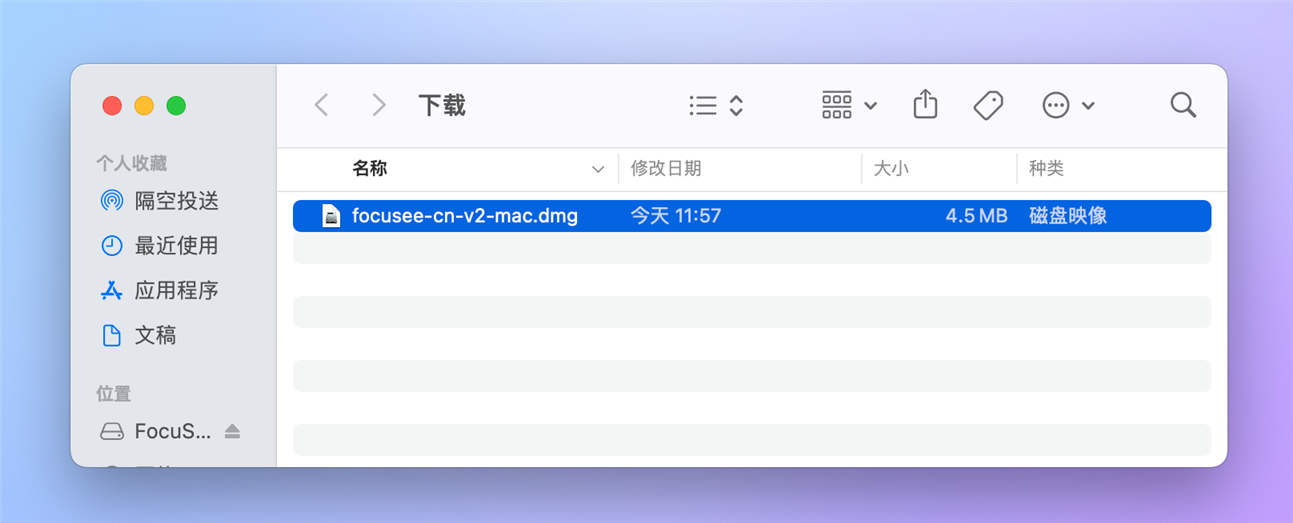Viewport: 1293px width, 523px height.
Task: Sort by the 名称 column header
Action: 370,169
